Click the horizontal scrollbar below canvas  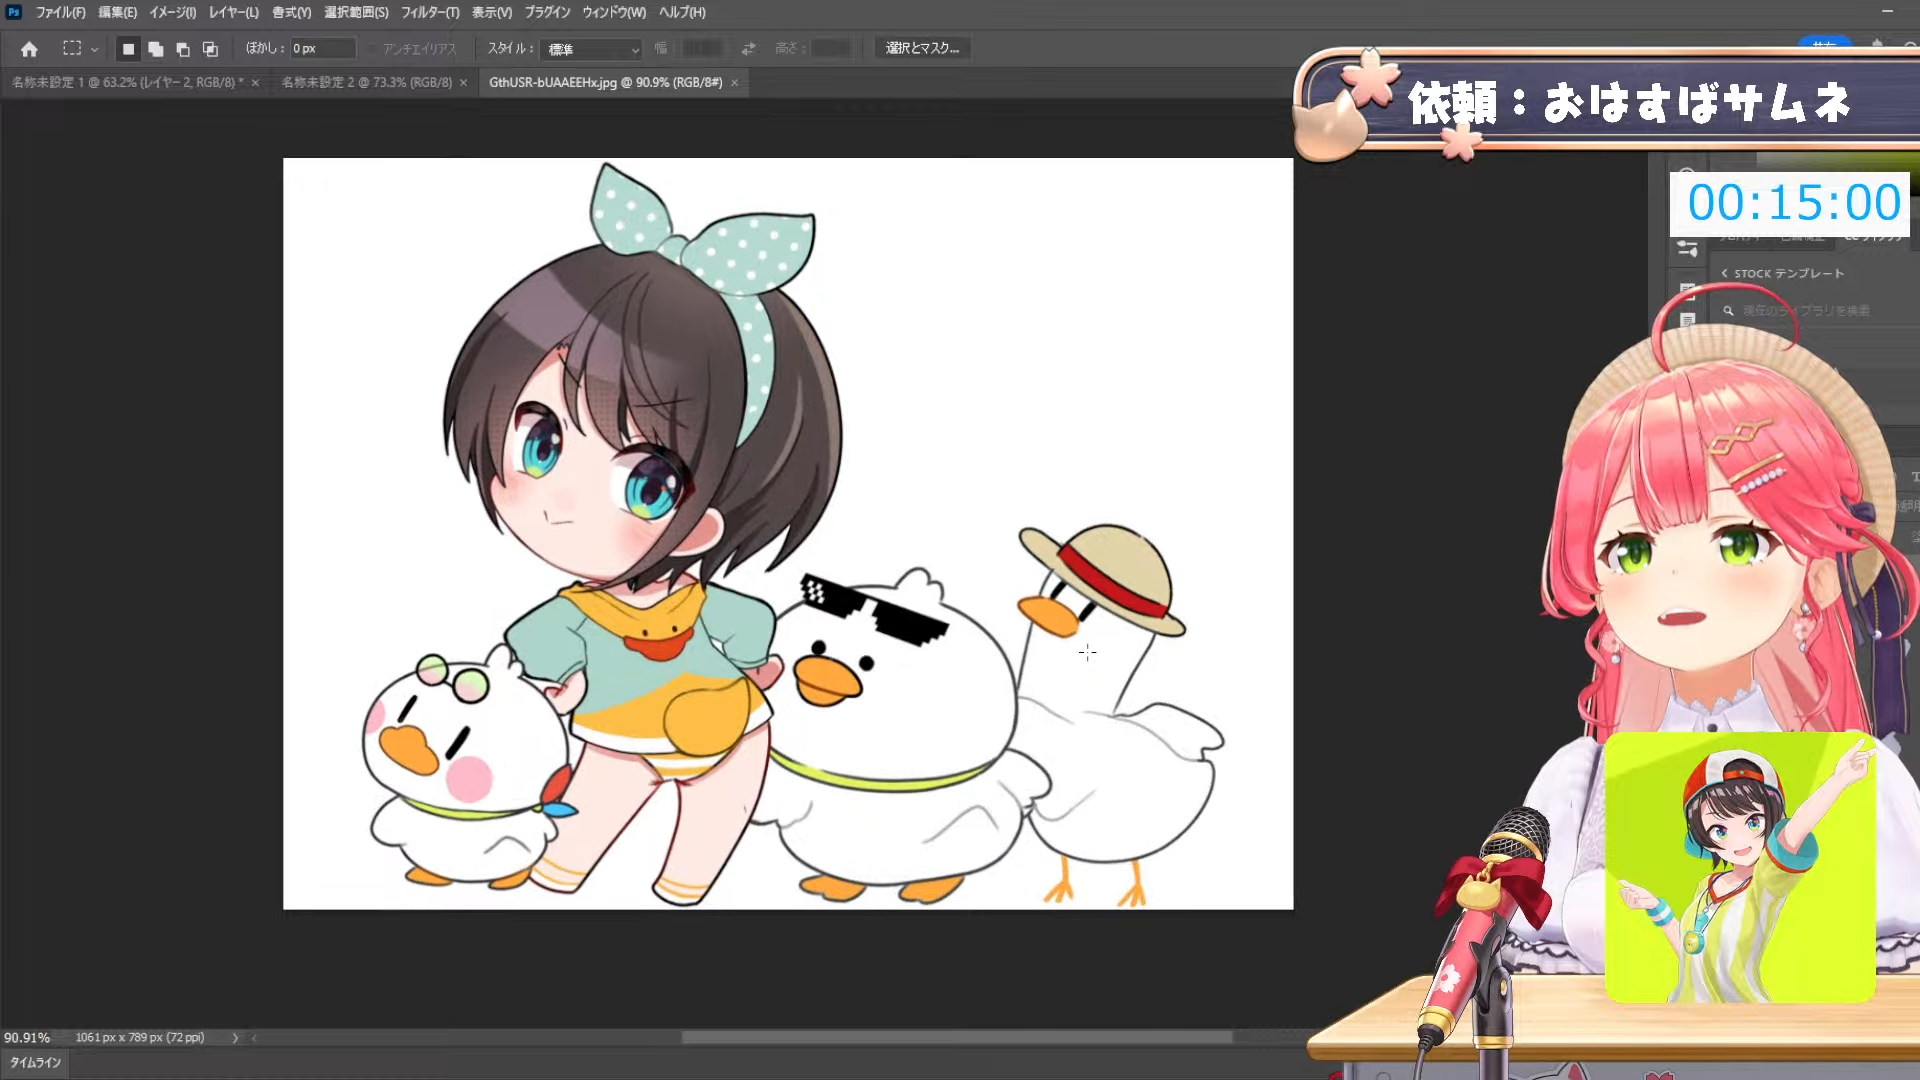click(956, 1038)
